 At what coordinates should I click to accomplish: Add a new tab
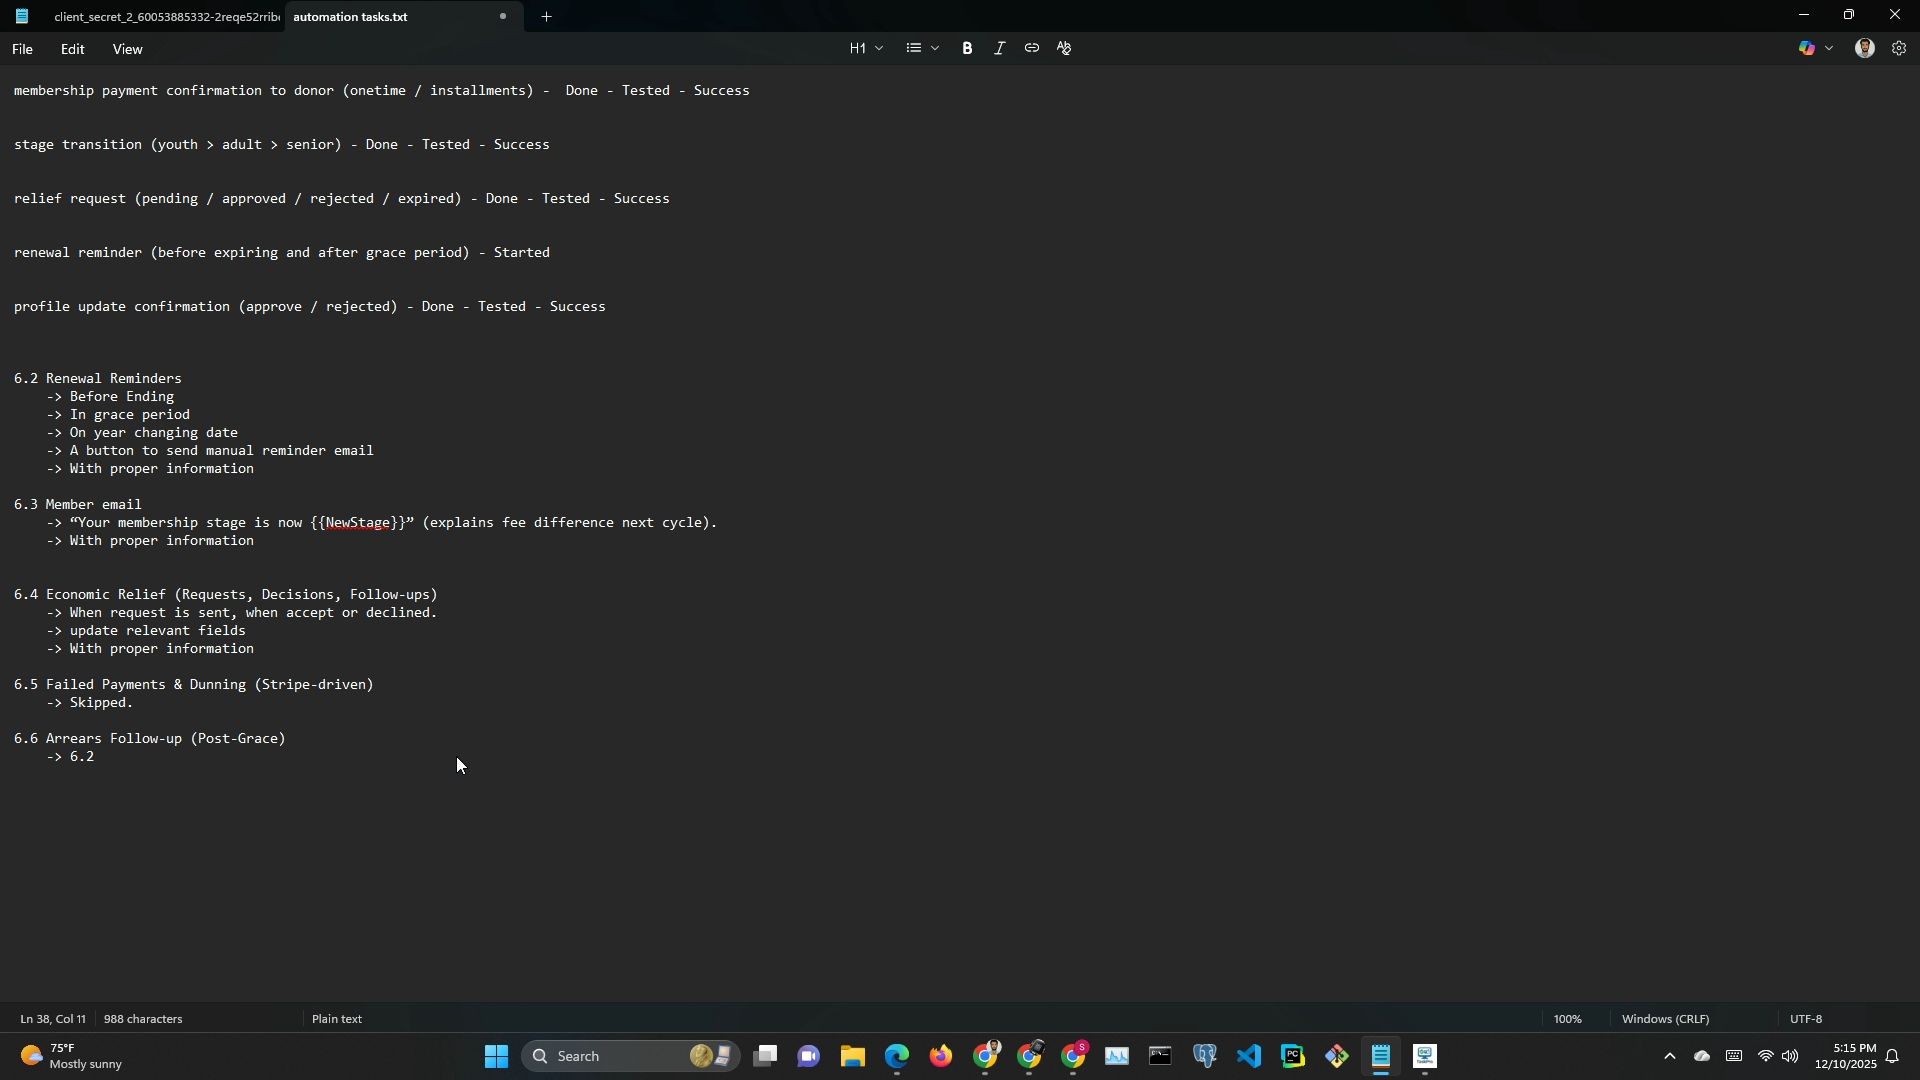[546, 17]
